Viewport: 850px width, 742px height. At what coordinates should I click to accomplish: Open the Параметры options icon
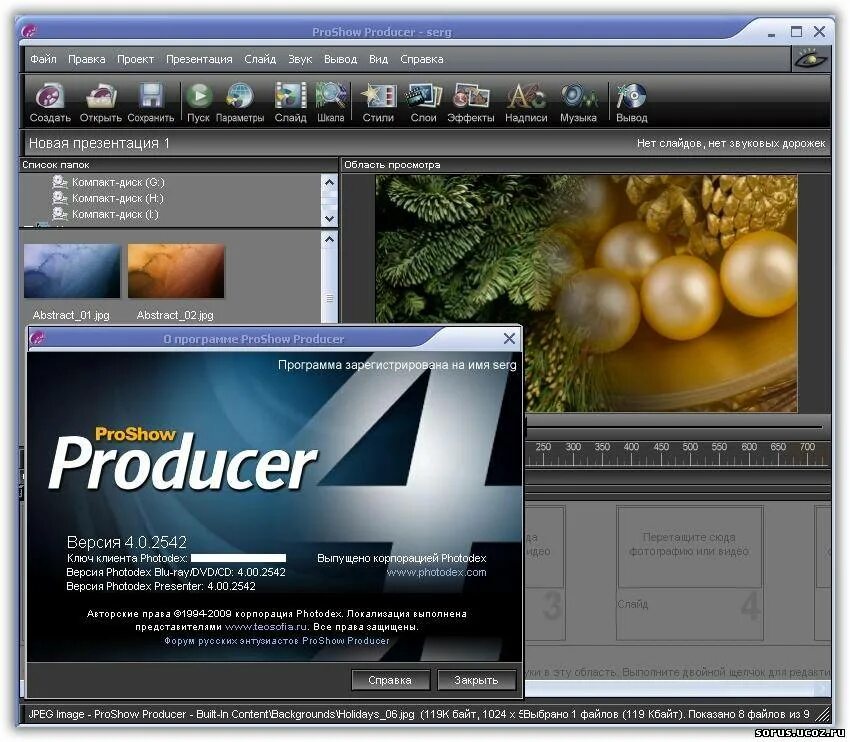[x=240, y=102]
